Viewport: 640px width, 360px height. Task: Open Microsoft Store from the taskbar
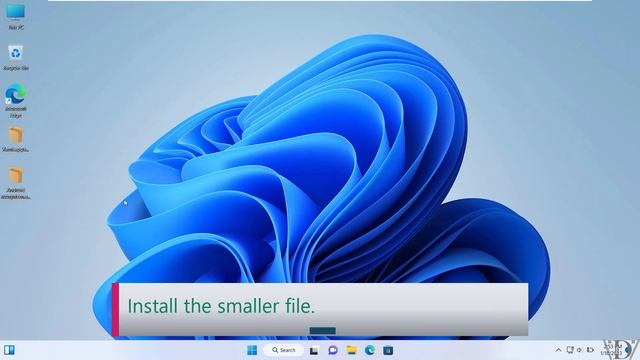[x=388, y=350]
